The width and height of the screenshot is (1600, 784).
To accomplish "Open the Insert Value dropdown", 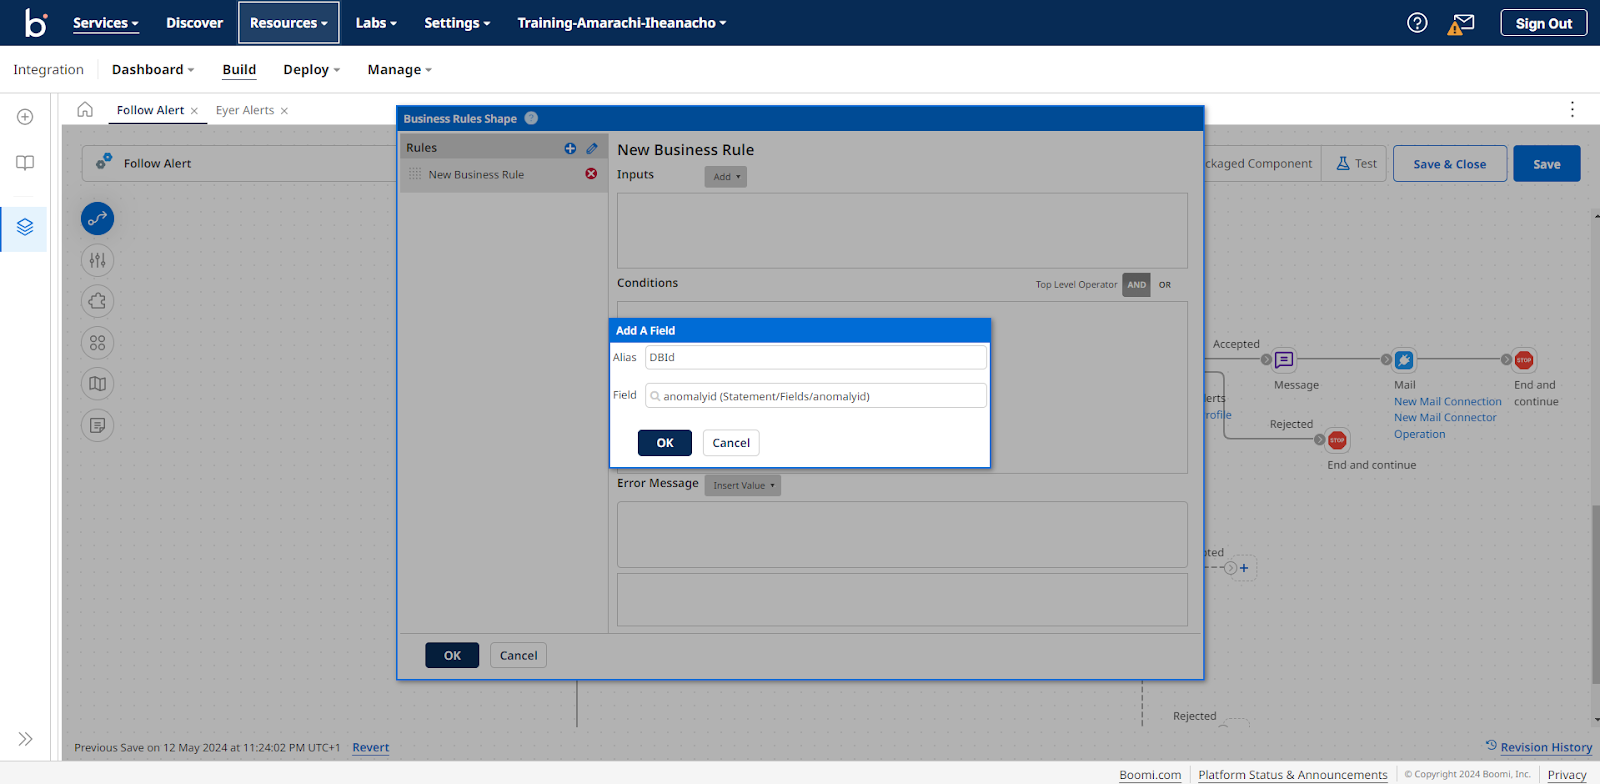I will [x=743, y=486].
